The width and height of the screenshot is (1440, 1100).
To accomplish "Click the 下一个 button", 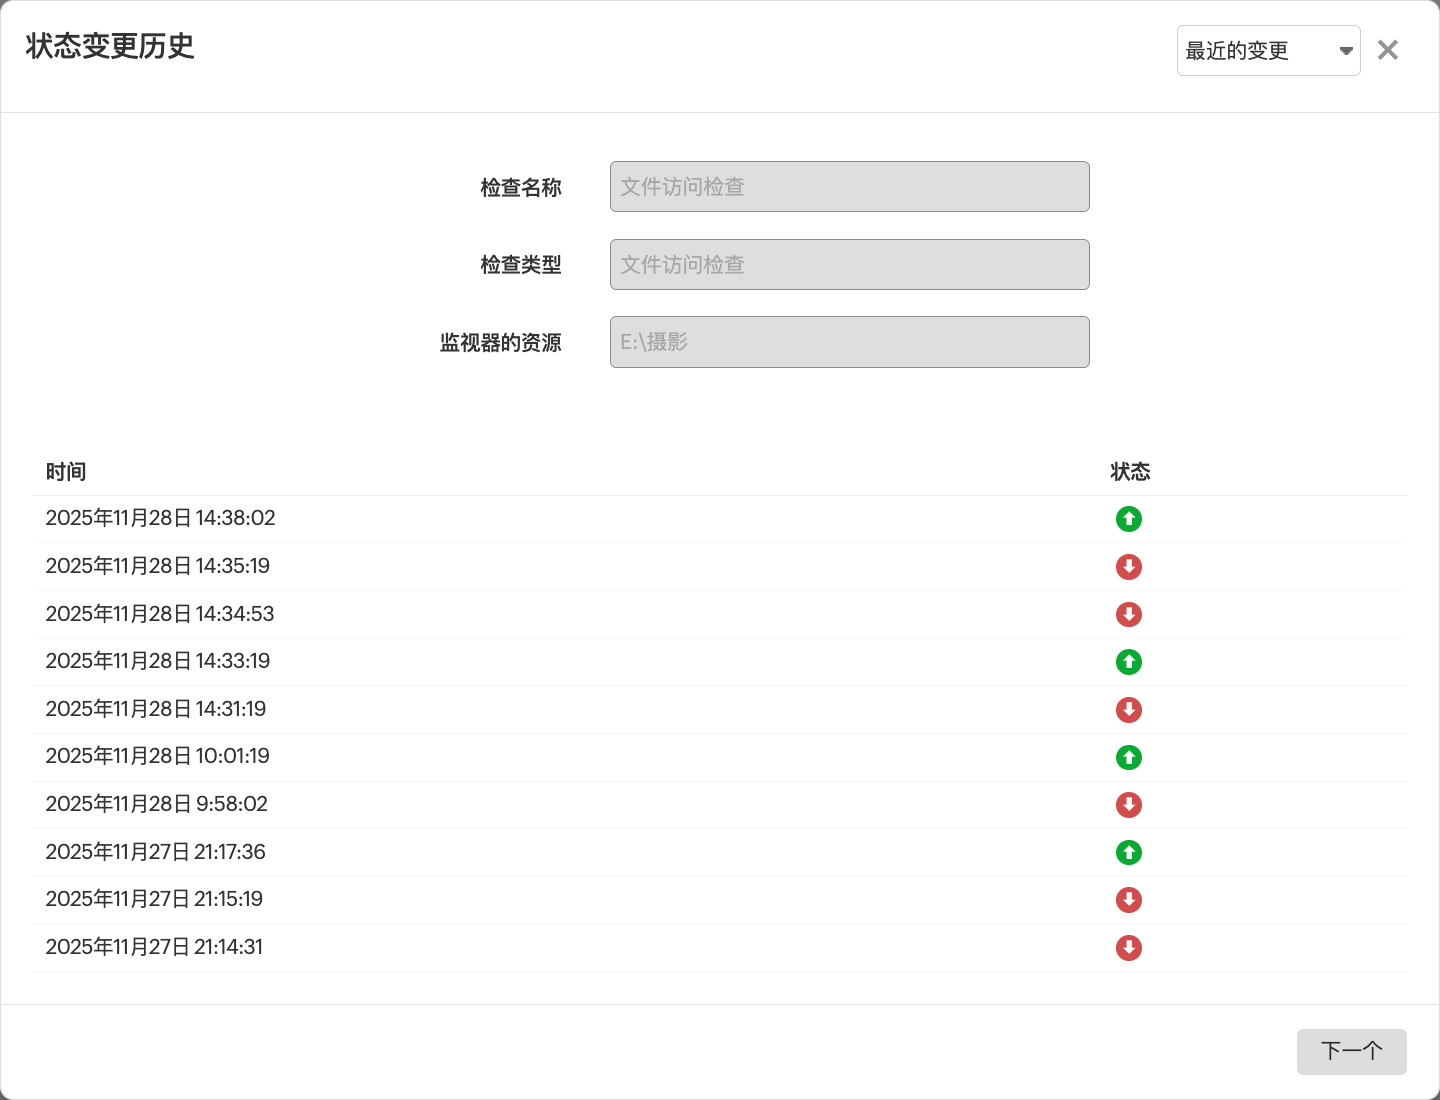I will (x=1351, y=1051).
